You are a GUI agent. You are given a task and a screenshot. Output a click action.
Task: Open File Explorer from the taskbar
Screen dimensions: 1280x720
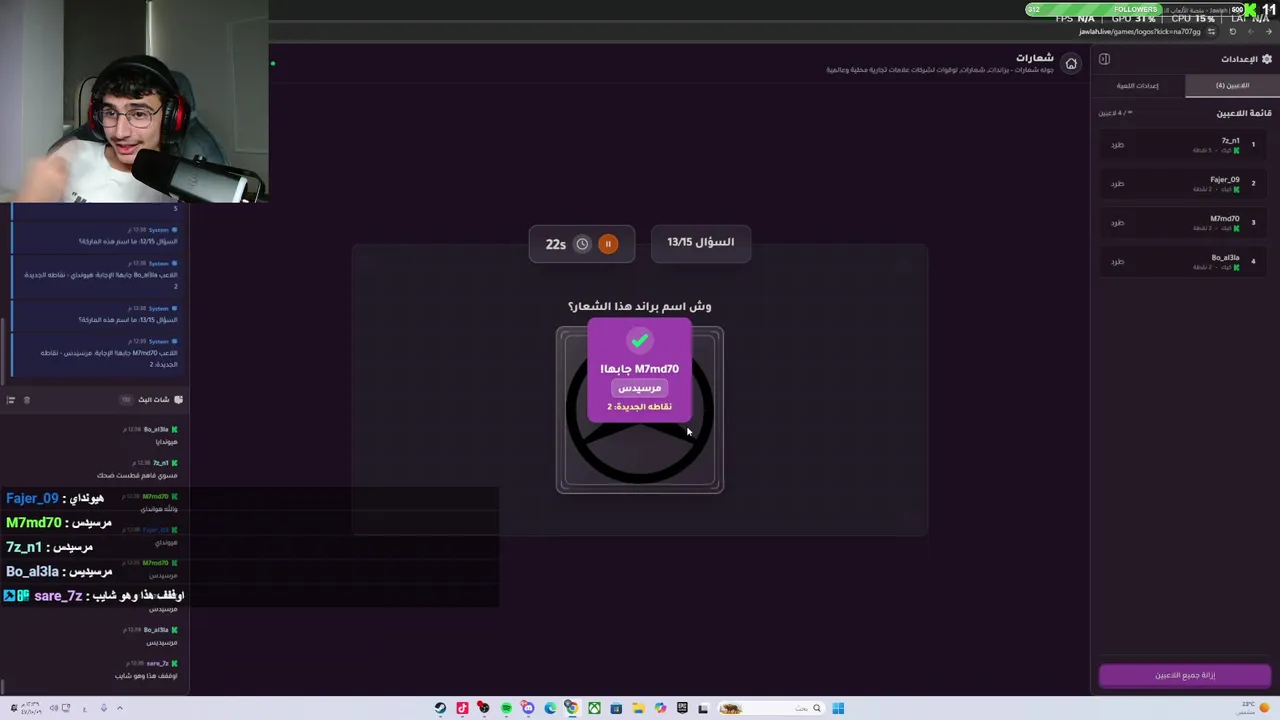point(638,708)
